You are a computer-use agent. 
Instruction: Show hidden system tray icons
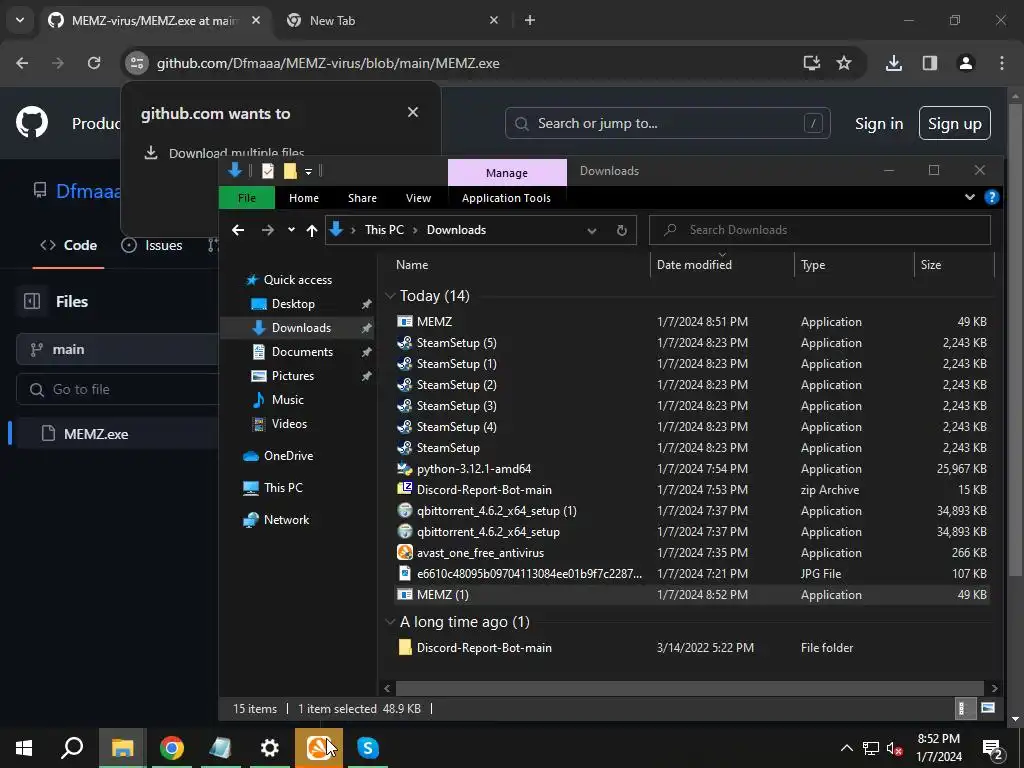click(846, 748)
